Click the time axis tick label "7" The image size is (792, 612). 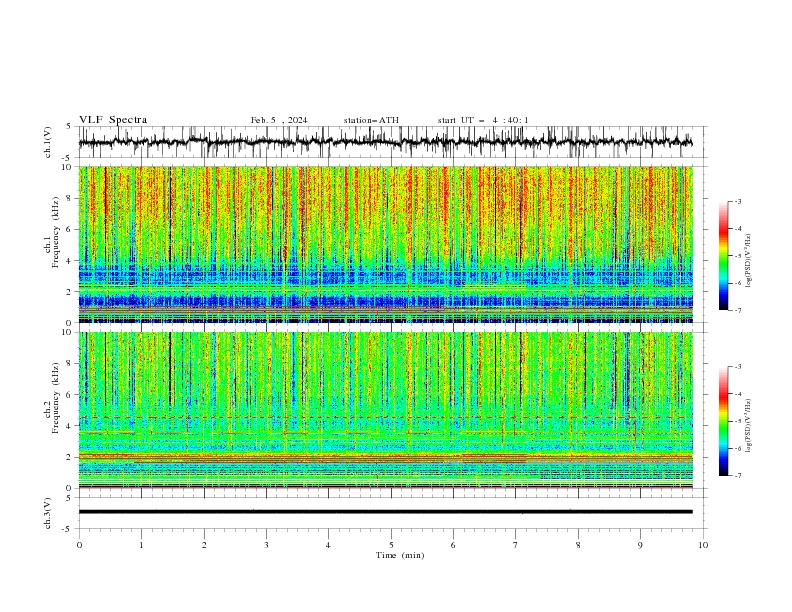click(x=515, y=545)
